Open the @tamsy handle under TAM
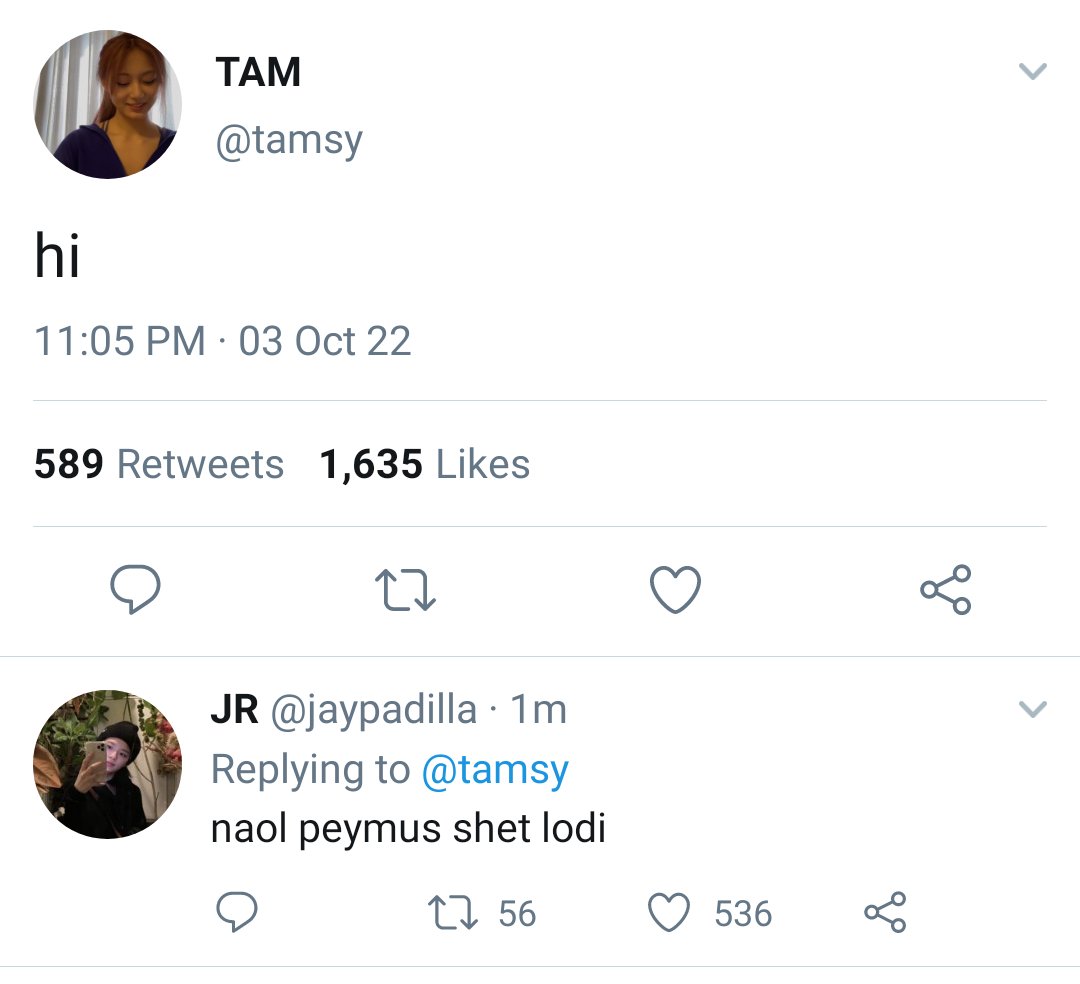 pyautogui.click(x=289, y=141)
